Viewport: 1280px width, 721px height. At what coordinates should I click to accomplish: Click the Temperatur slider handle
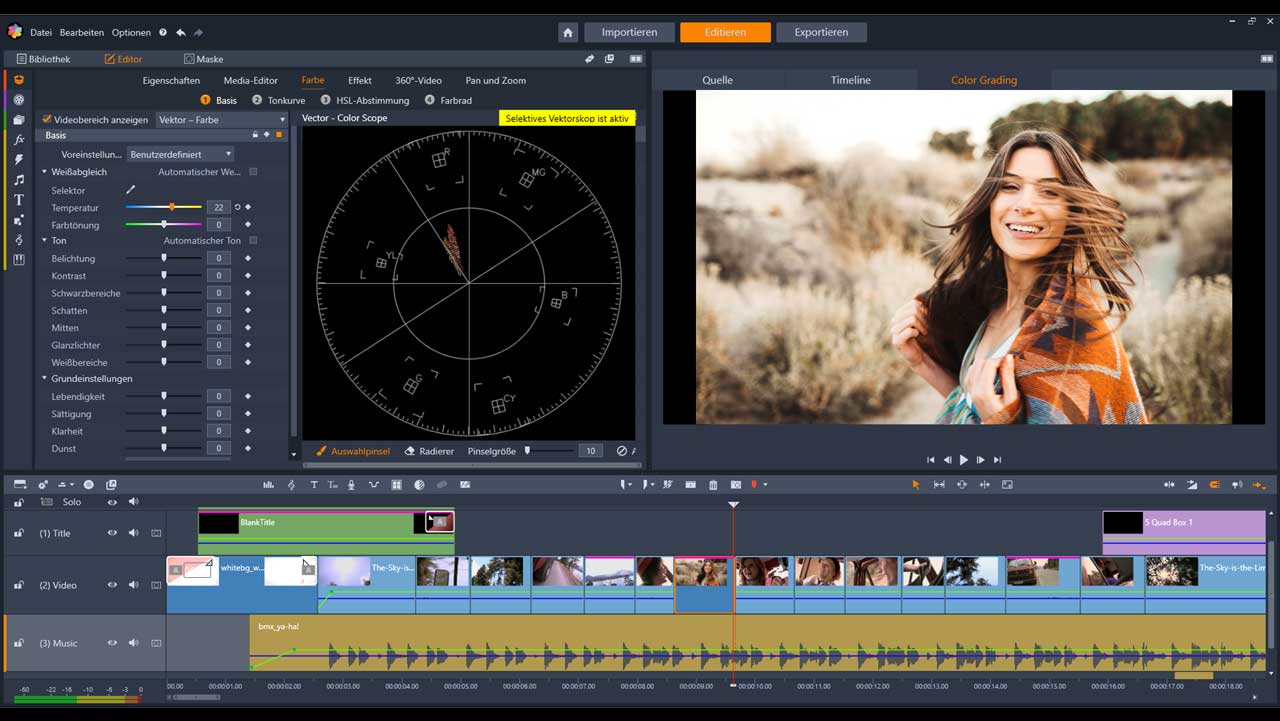(172, 207)
